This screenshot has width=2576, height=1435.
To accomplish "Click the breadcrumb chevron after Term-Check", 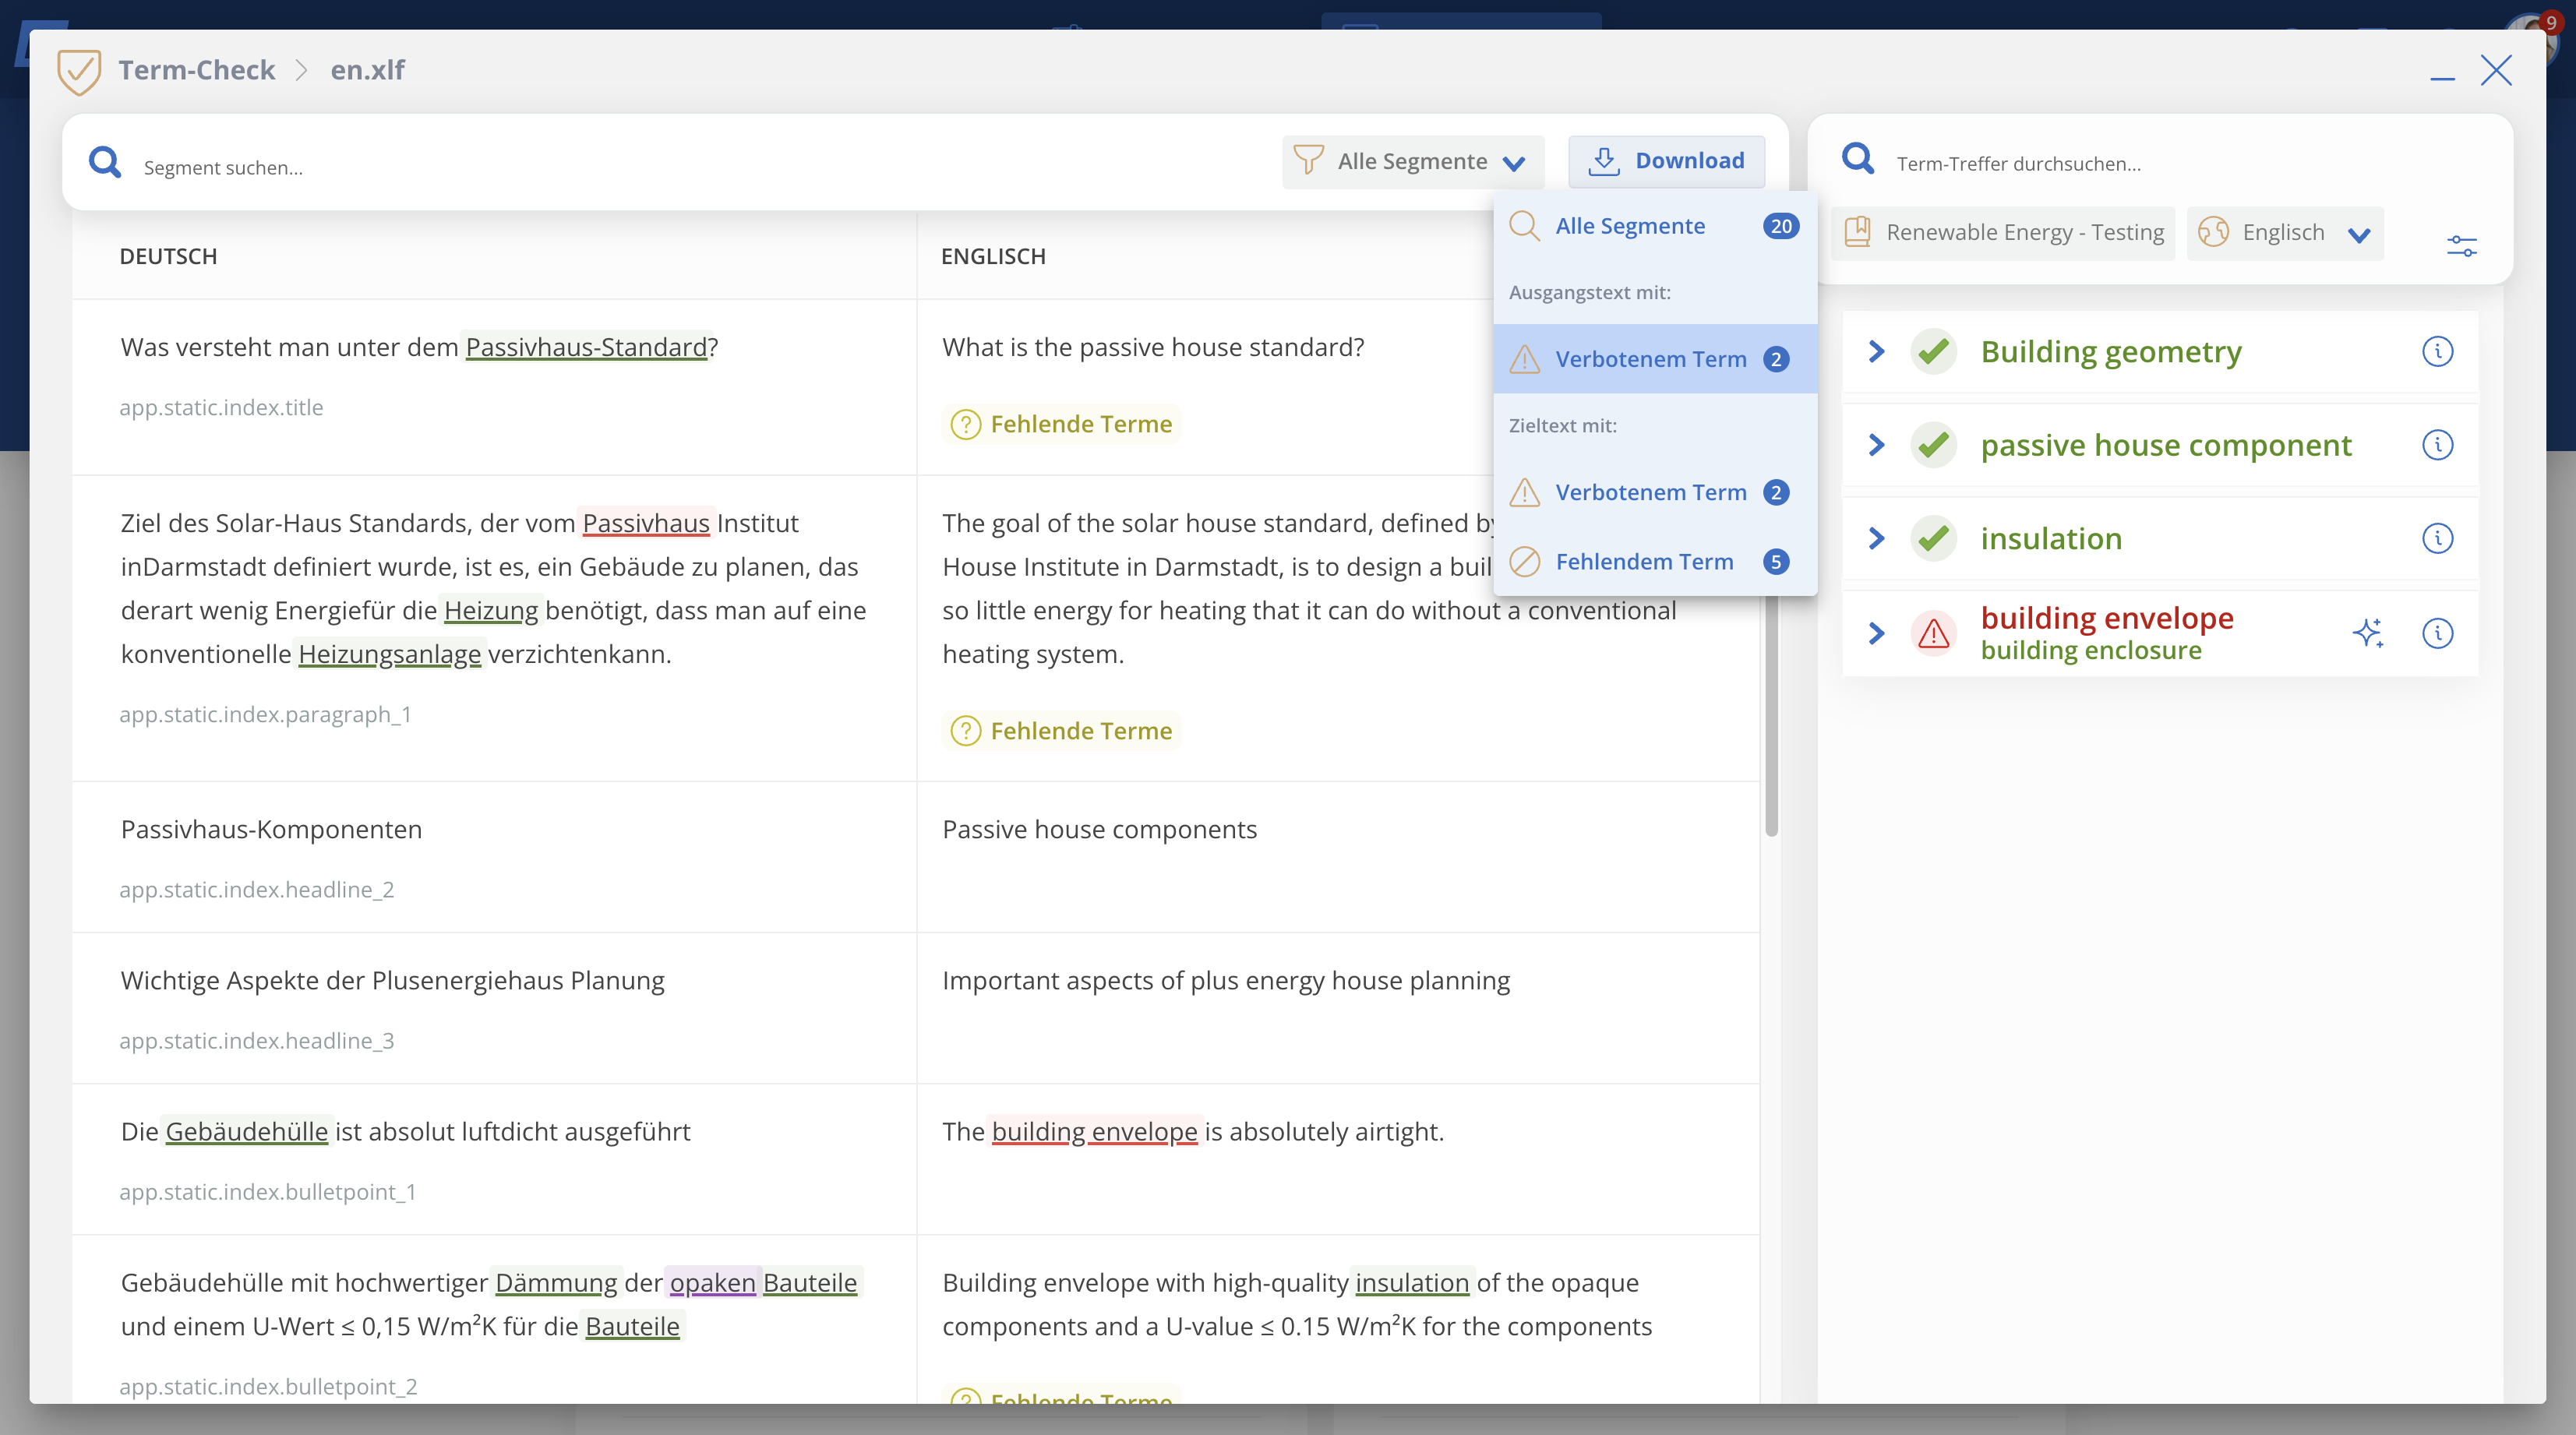I will [x=302, y=70].
